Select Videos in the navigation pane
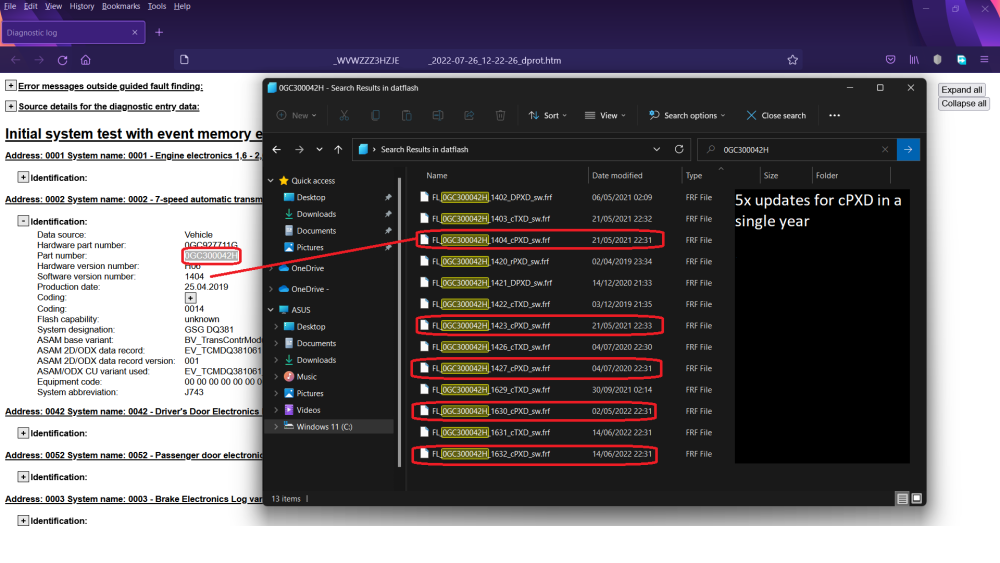This screenshot has width=1000, height=563. pyautogui.click(x=308, y=410)
